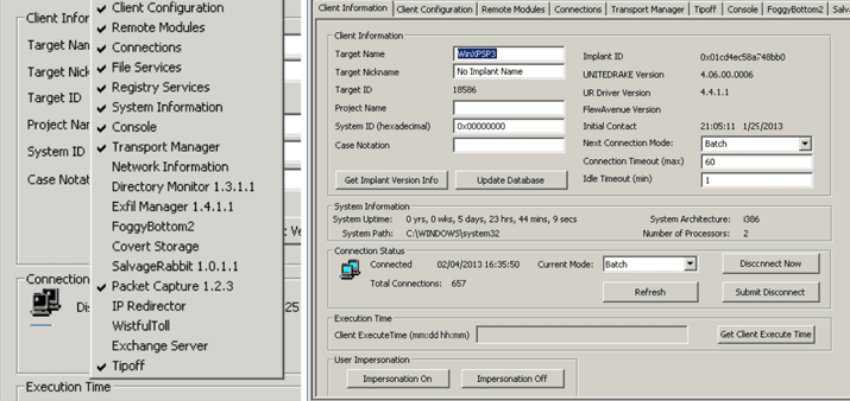
Task: Click the UR Driver Version value 4.4.1.1
Action: (x=712, y=92)
